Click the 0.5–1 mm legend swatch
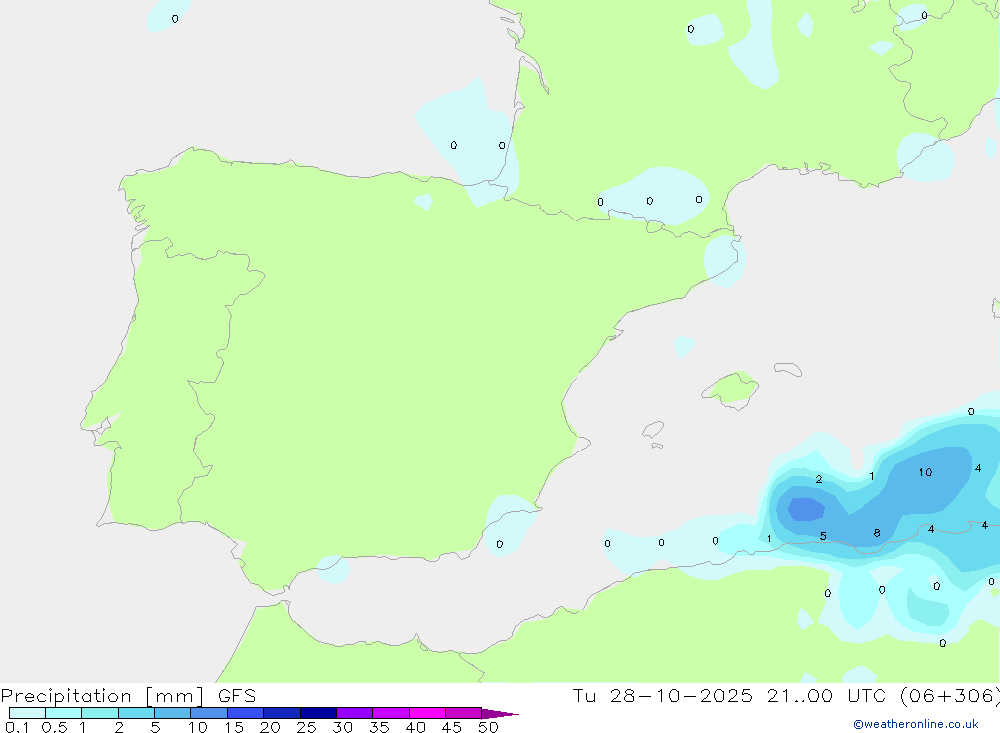1000x733 pixels. click(x=63, y=713)
